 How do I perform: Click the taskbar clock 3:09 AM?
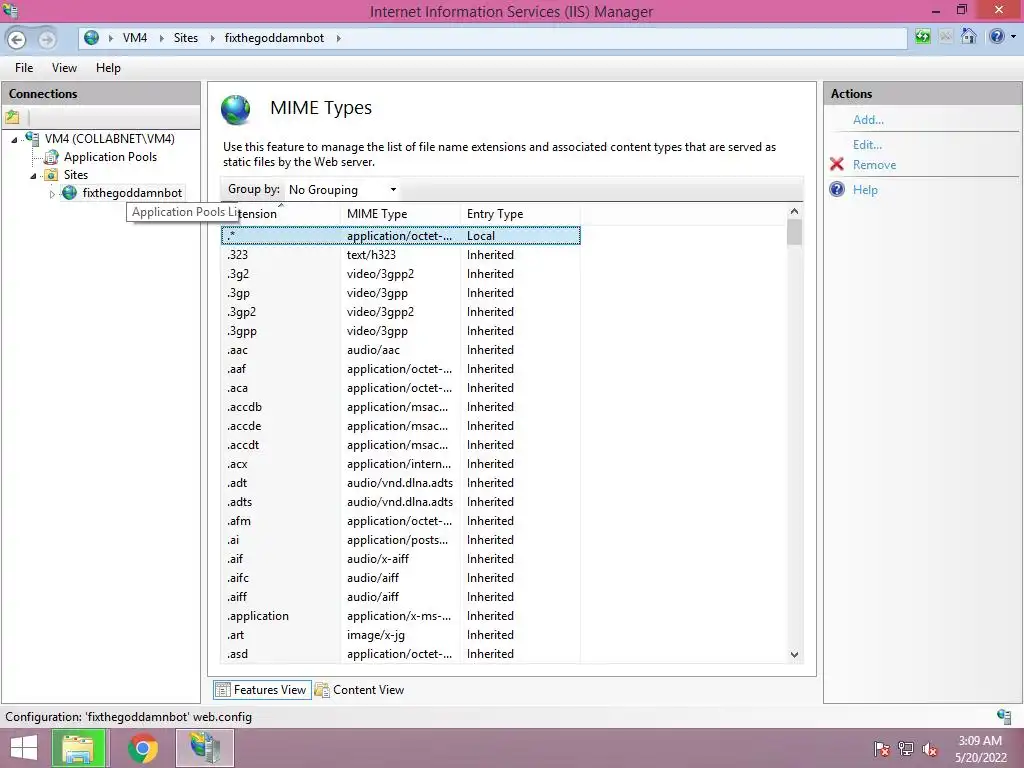980,741
